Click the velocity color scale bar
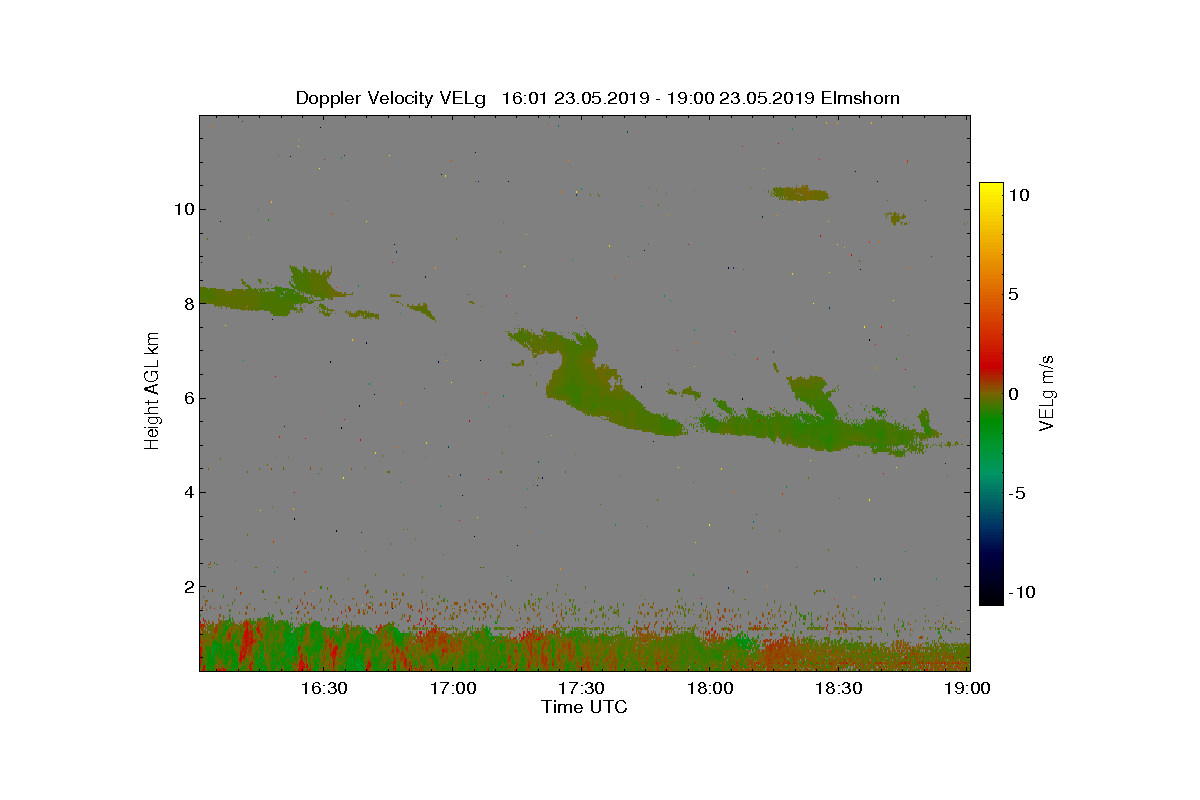This screenshot has height=800, width=1200. 991,394
